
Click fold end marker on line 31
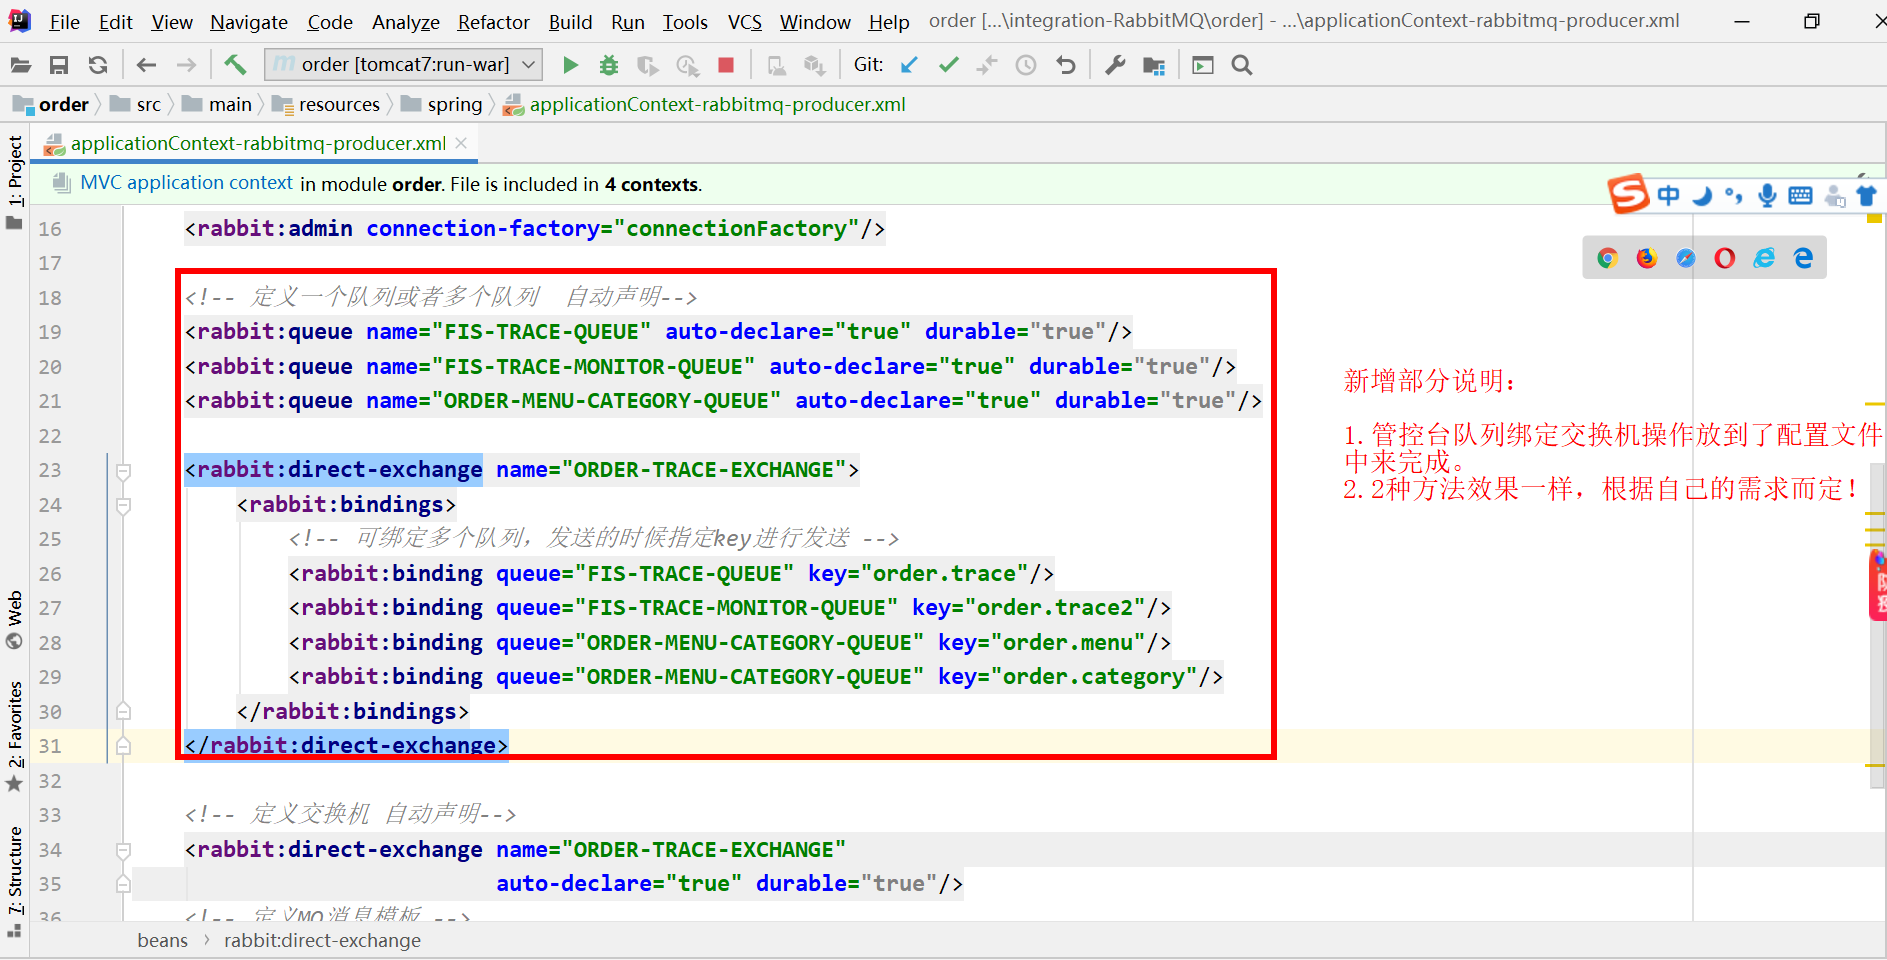click(123, 746)
